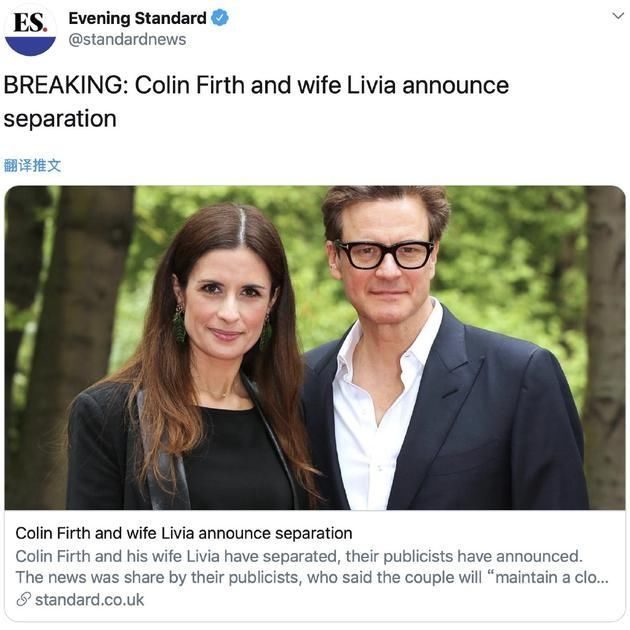Open the Evening Standard profile avatar
This screenshot has height=630, width=630.
coord(30,31)
